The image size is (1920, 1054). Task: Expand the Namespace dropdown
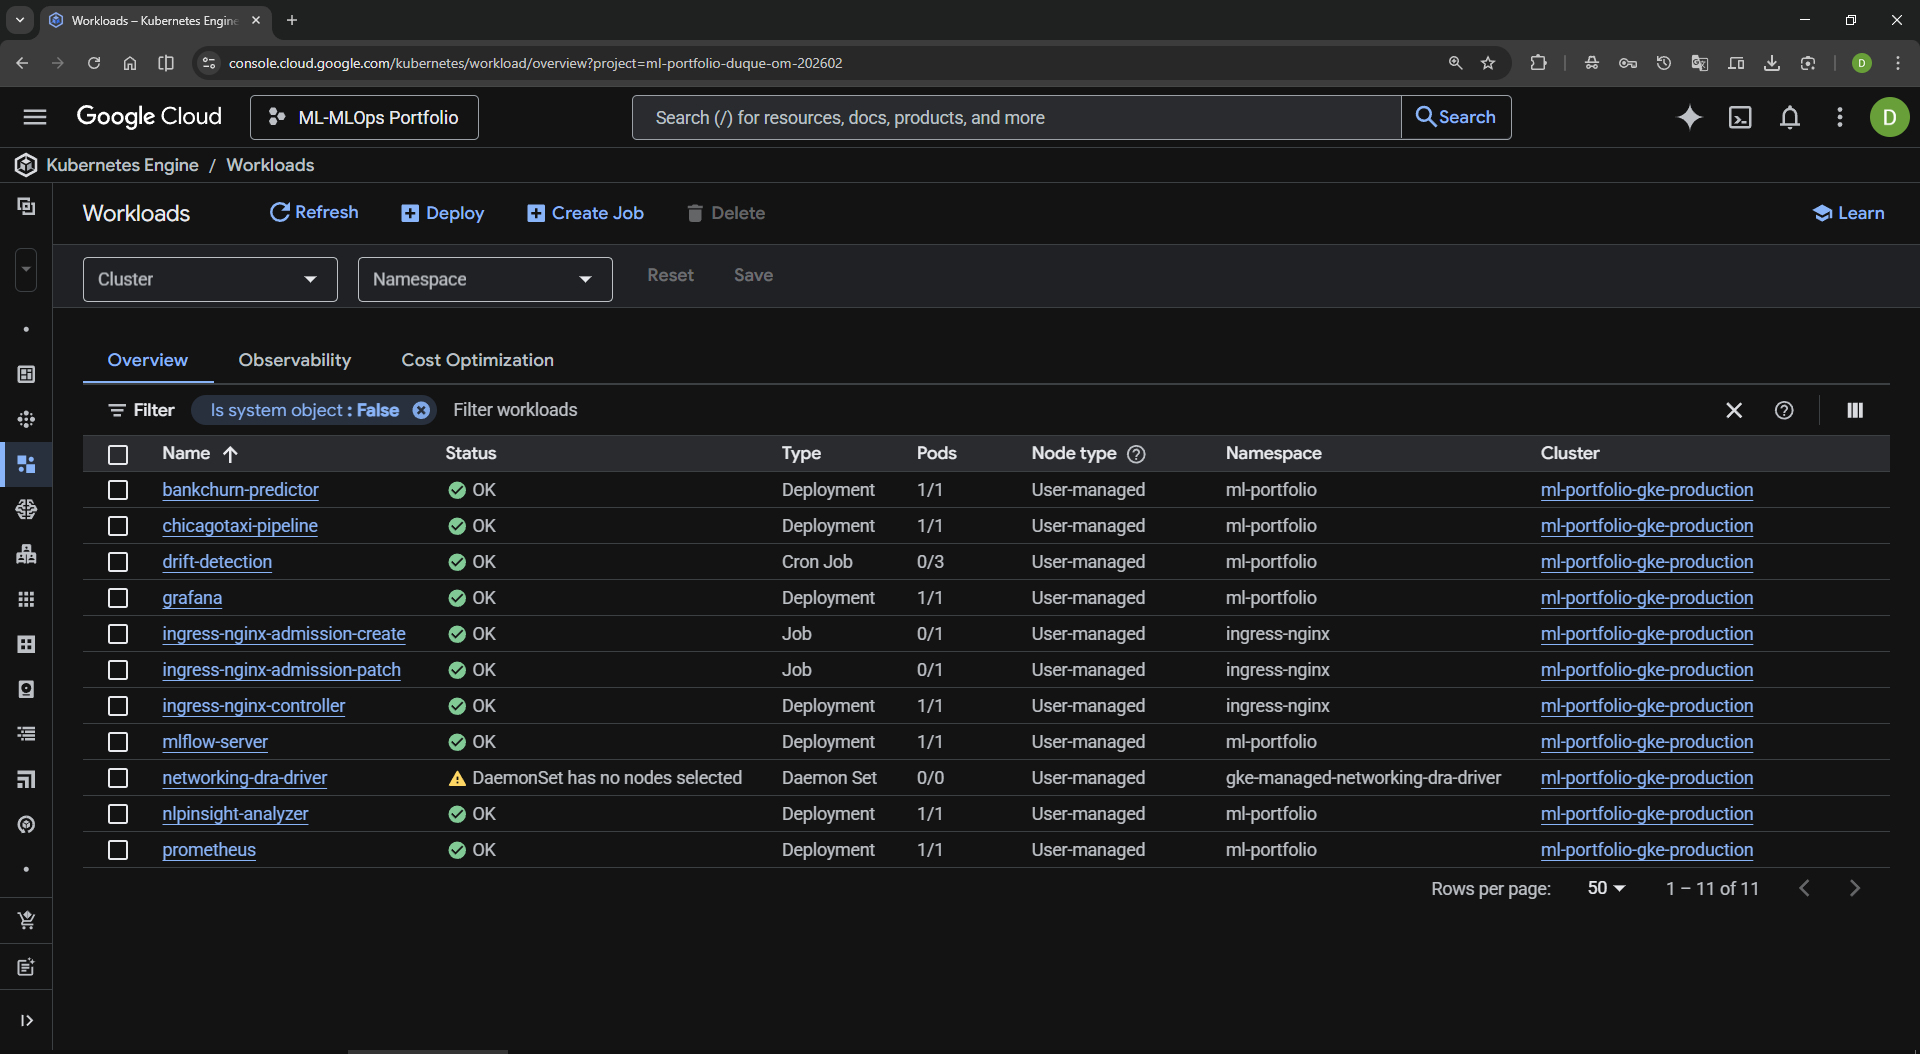pos(484,279)
